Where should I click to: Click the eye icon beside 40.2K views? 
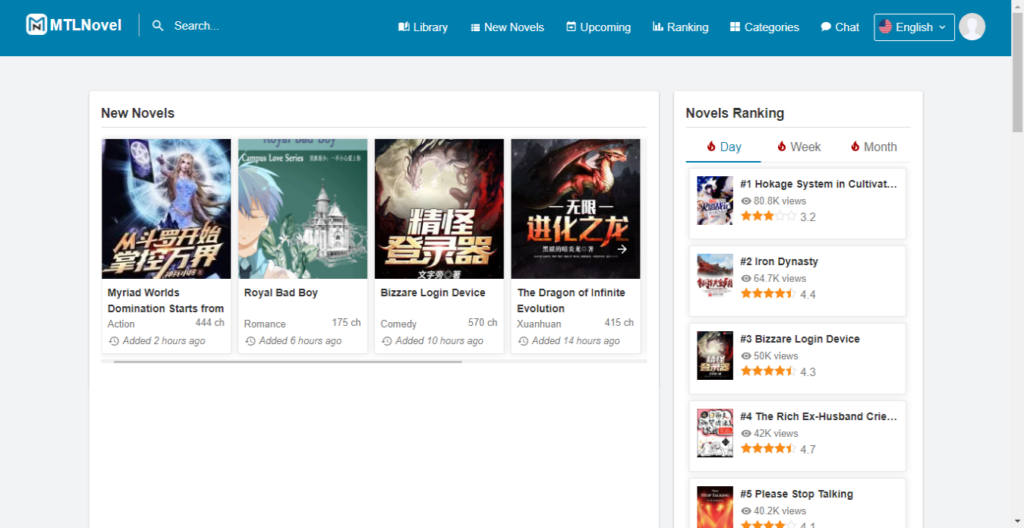(746, 511)
